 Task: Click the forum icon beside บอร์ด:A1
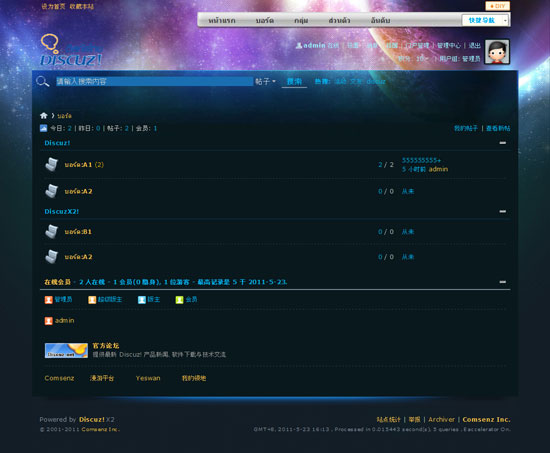pyautogui.click(x=52, y=165)
